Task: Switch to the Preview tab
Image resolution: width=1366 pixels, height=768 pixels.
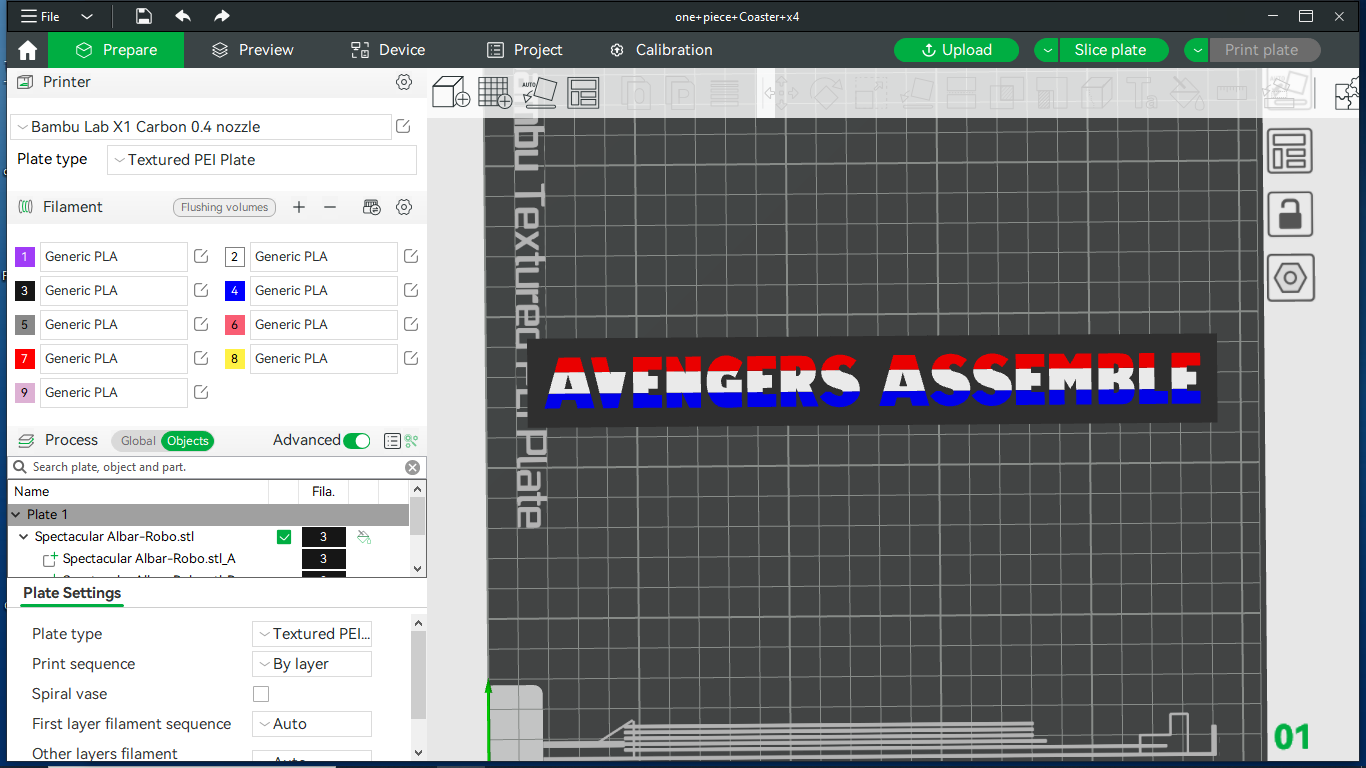Action: [x=253, y=50]
